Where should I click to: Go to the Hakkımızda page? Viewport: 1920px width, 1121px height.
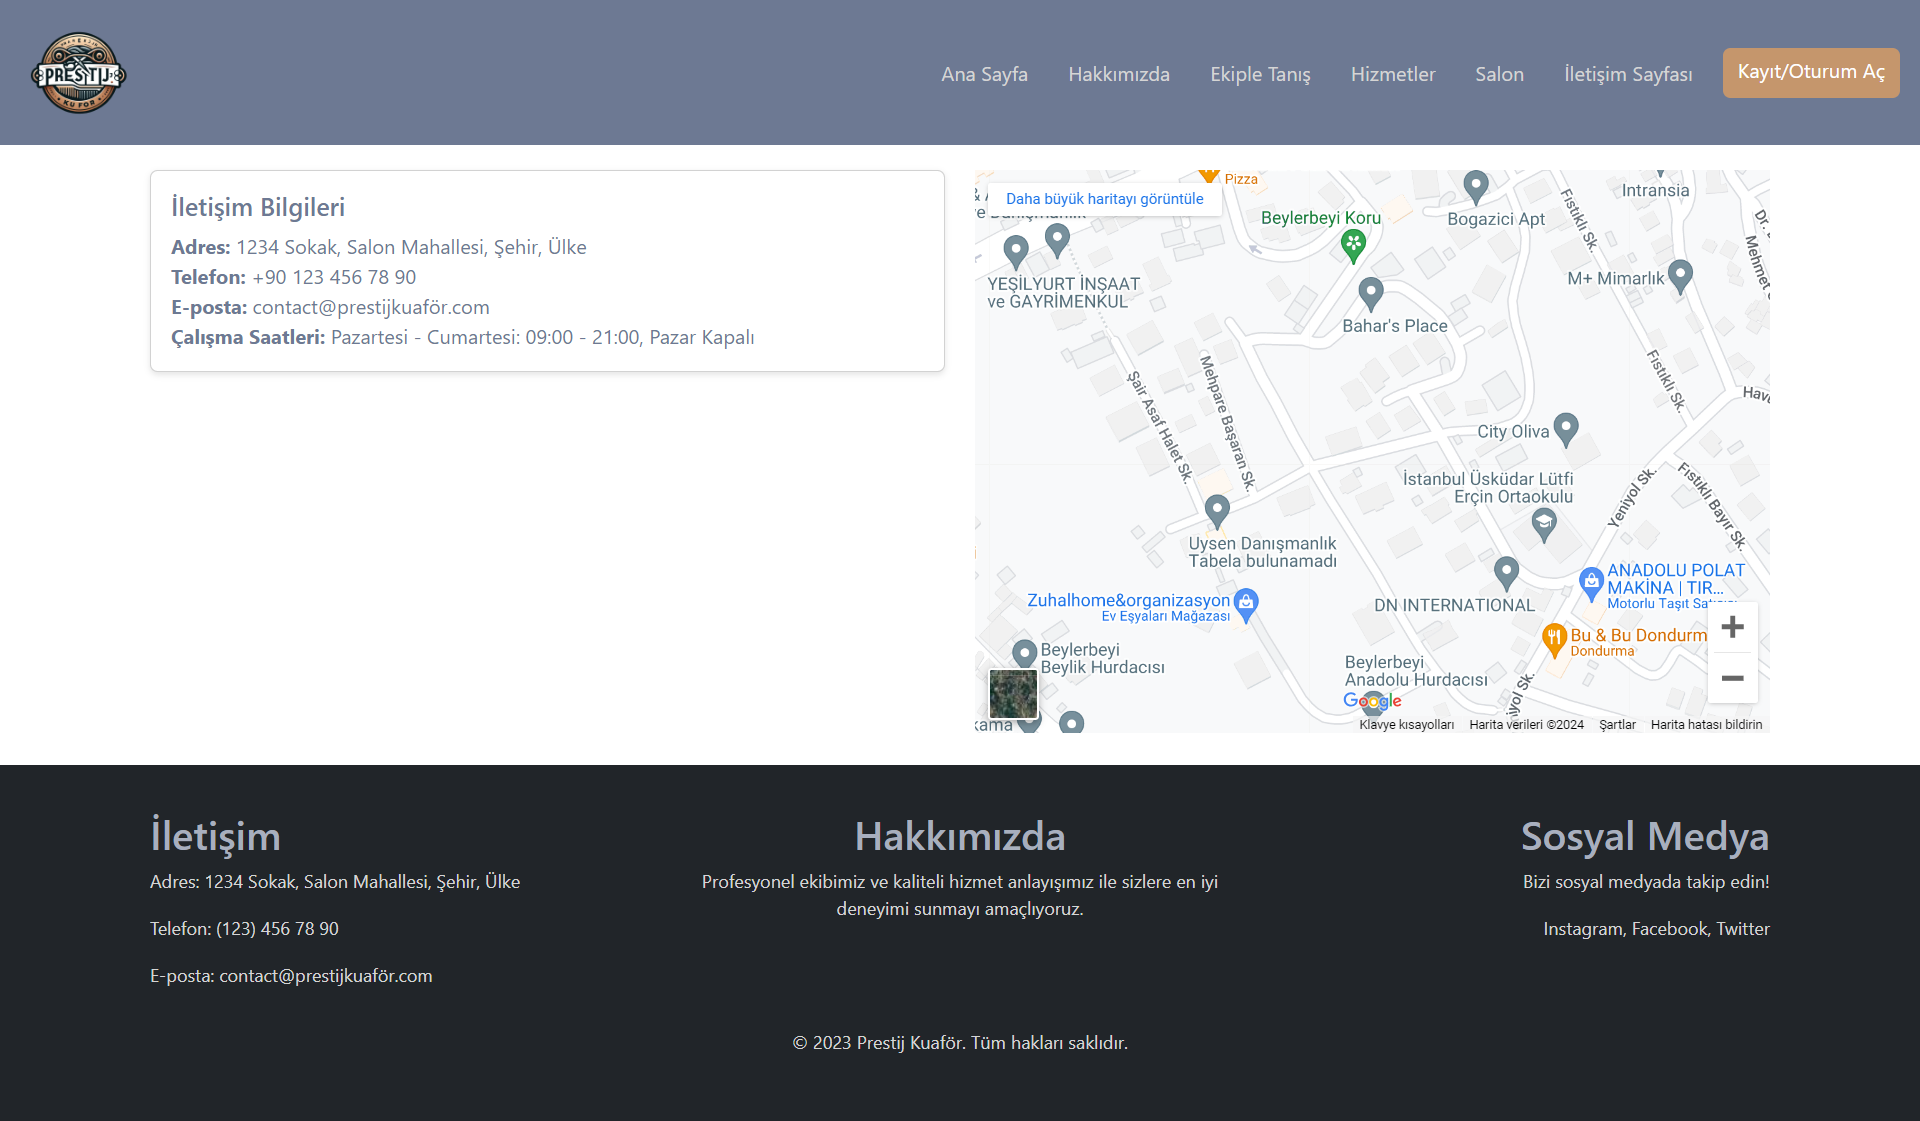[1118, 74]
